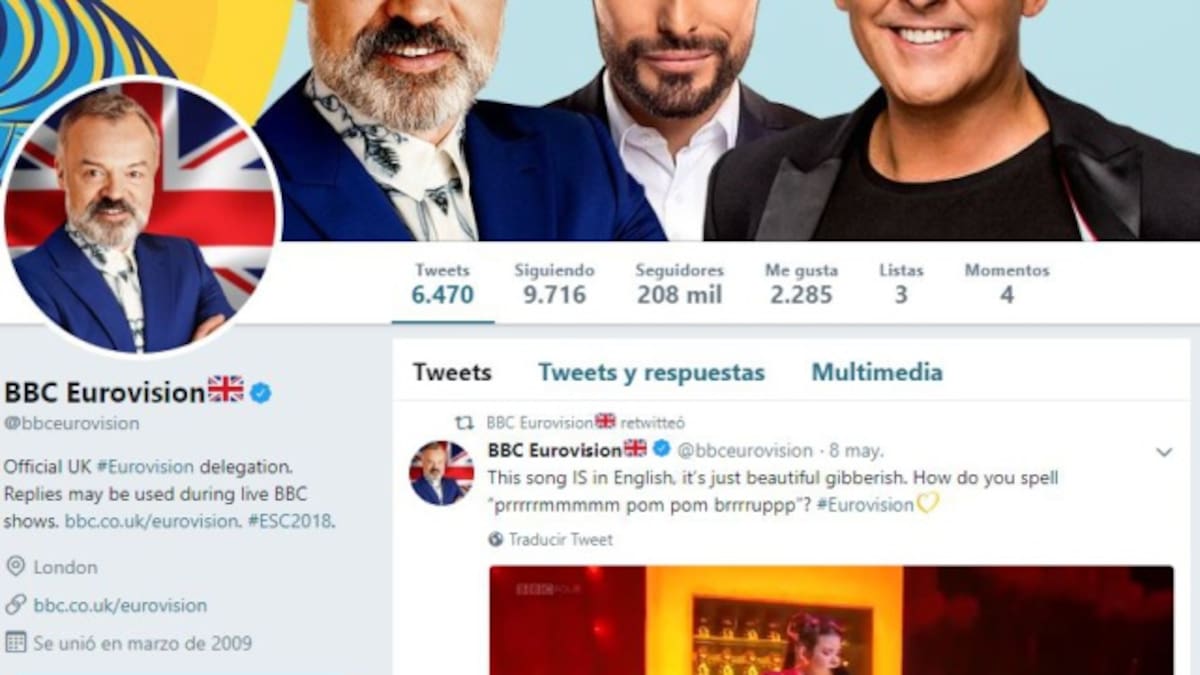Open the Siguiendo 9.716 list

(554, 284)
